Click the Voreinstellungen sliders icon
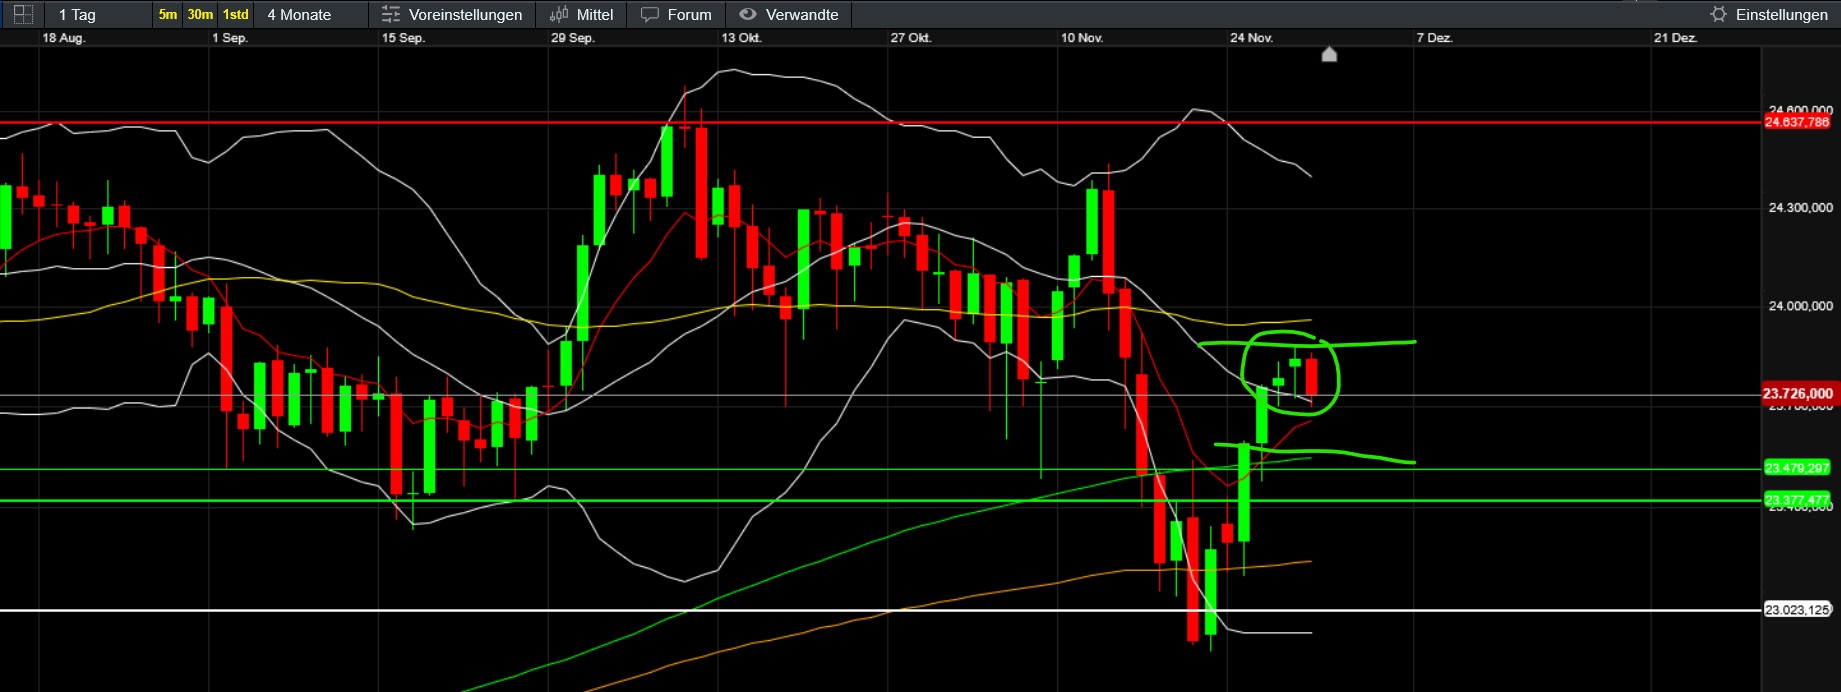 (x=391, y=15)
